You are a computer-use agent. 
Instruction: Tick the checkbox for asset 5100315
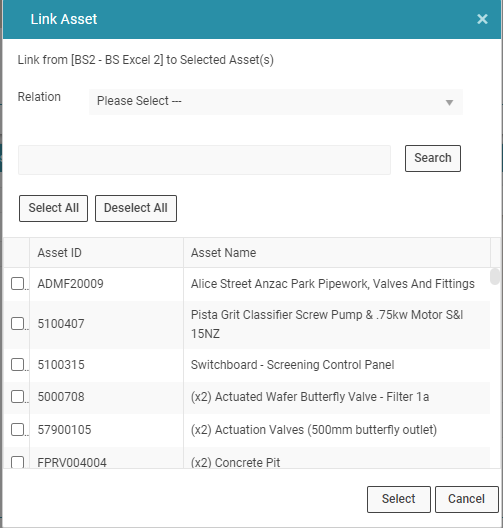(x=18, y=364)
